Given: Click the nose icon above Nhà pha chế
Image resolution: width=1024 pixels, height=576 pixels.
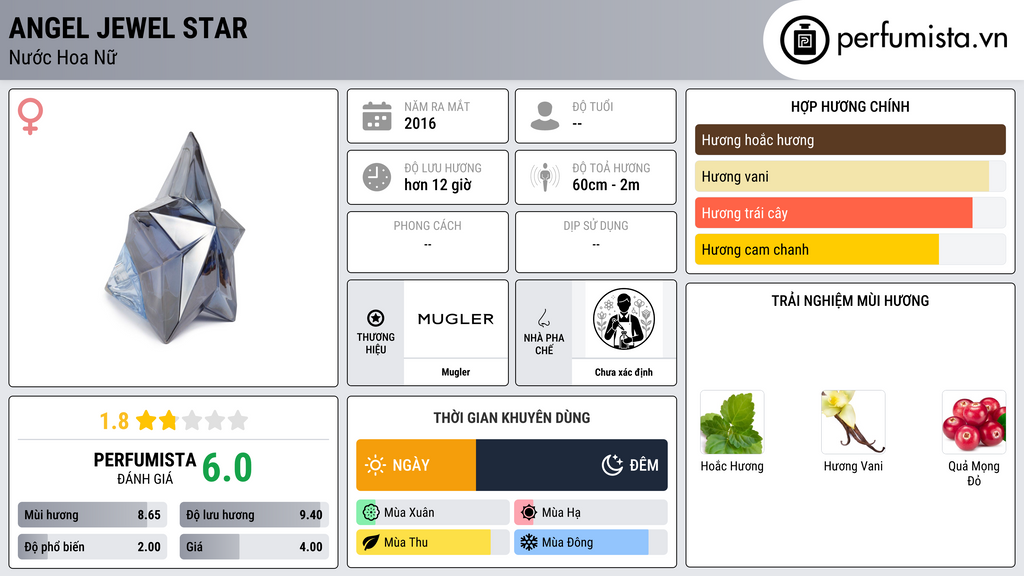Looking at the screenshot, I should coord(543,318).
